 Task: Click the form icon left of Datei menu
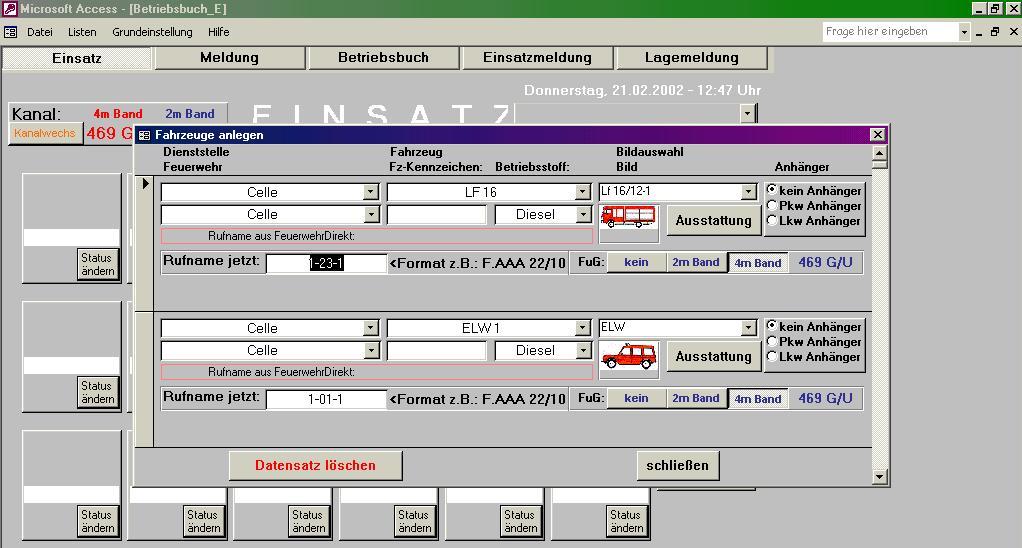[10, 32]
